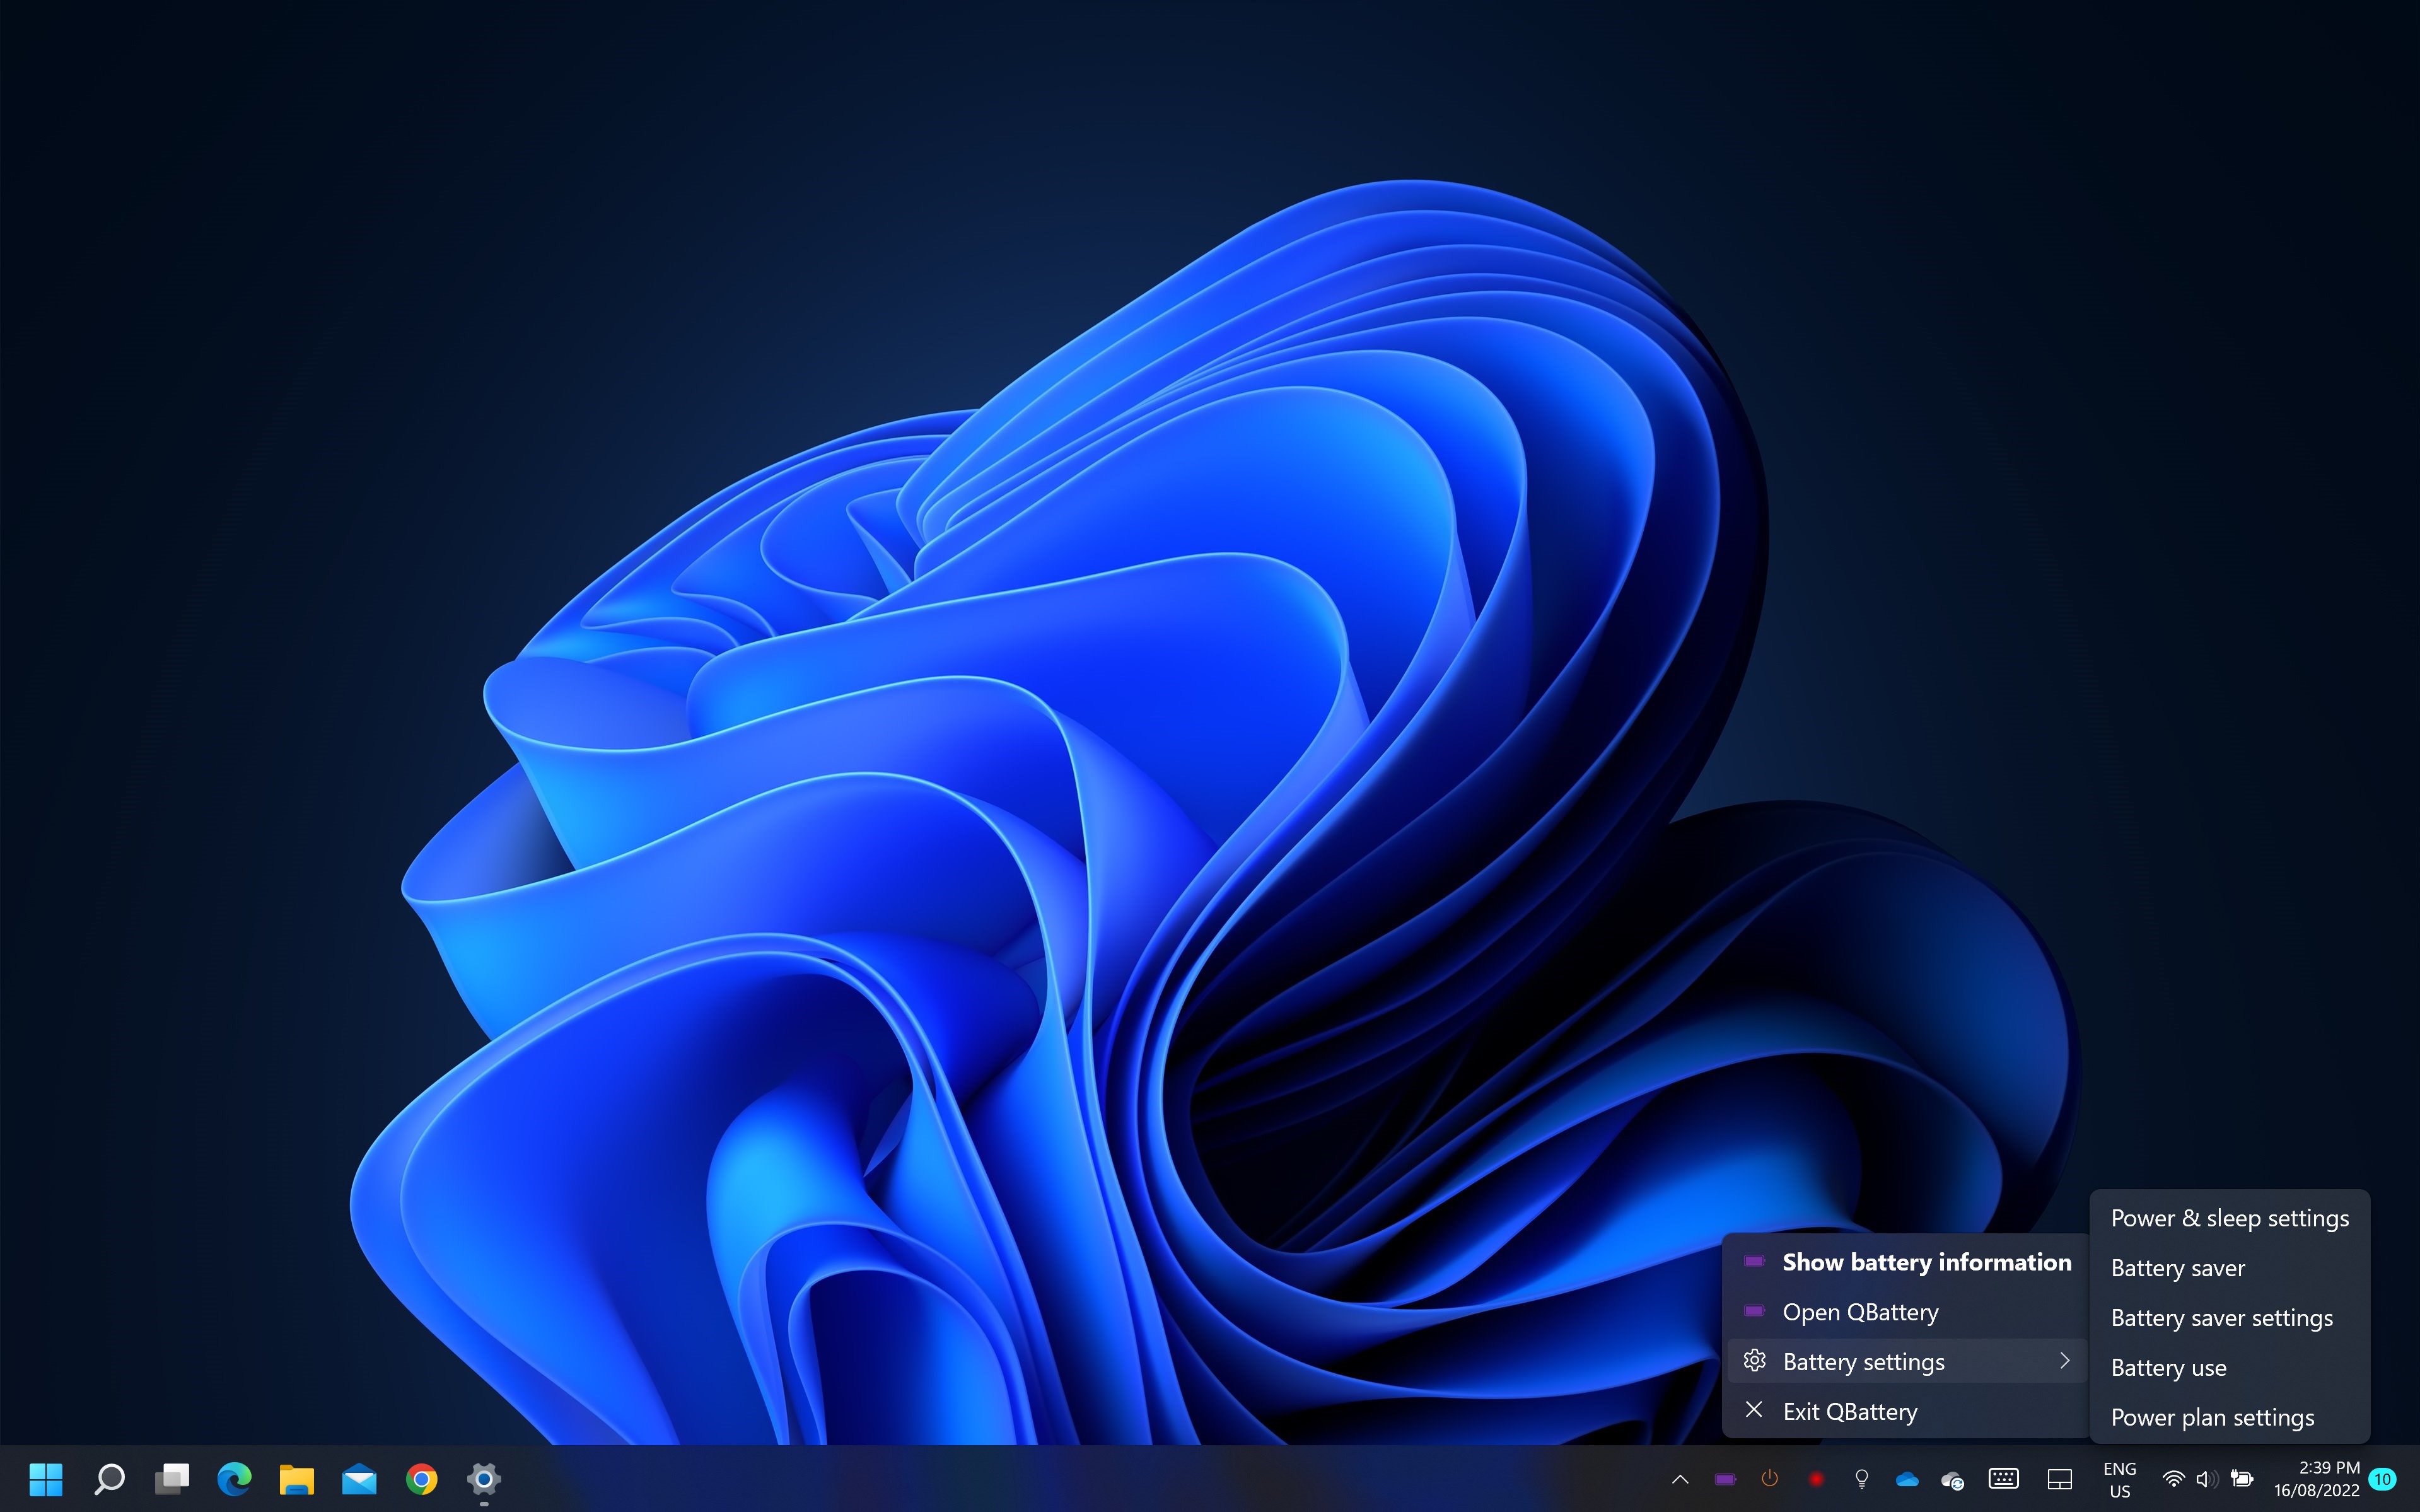Select Show battery information menu item
This screenshot has height=1512, width=2420.
pos(1926,1262)
